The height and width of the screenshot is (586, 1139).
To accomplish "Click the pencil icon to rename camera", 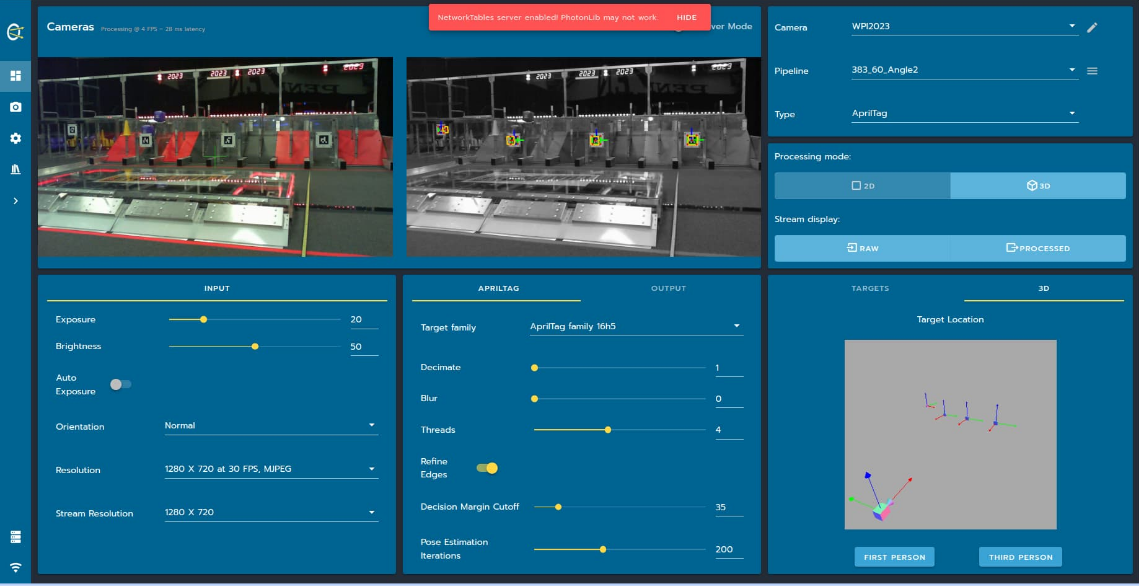I will coord(1092,28).
